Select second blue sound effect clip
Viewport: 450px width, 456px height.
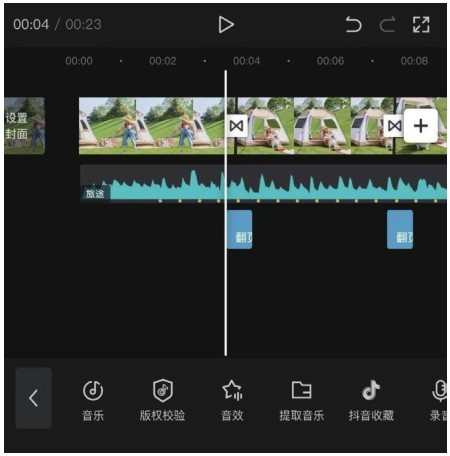click(x=400, y=229)
